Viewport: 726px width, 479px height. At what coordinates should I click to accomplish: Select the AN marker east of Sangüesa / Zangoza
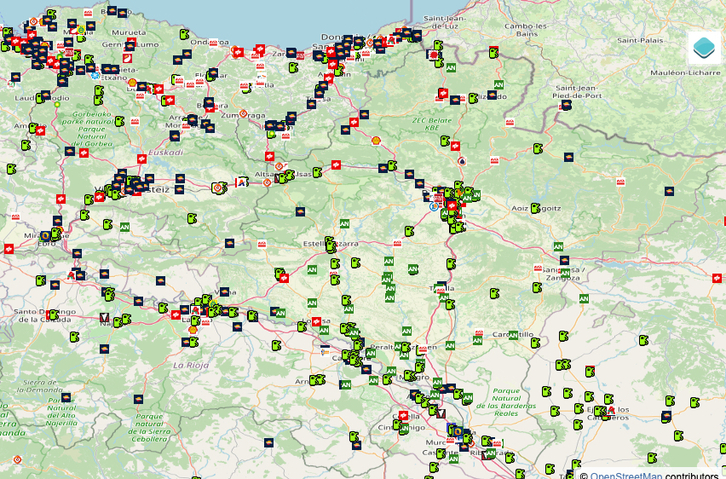(584, 299)
